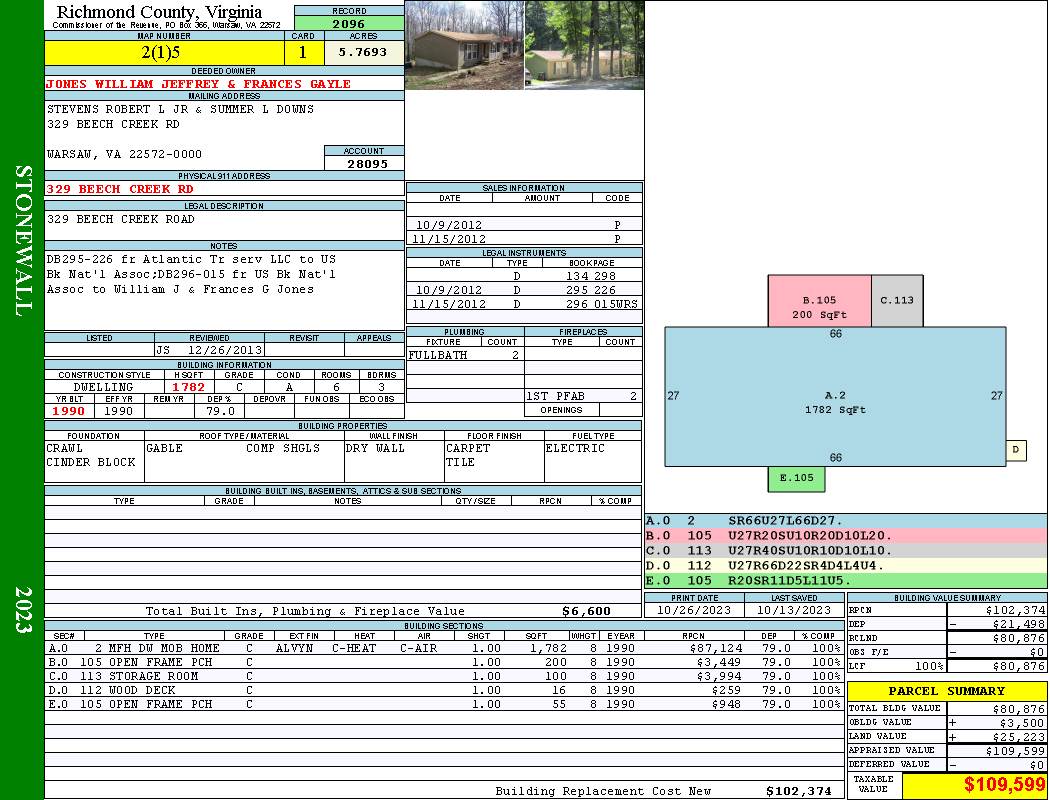Select ELECTRIC fuel type value
Screen dimensions: 1050x800
pyautogui.click(x=575, y=448)
